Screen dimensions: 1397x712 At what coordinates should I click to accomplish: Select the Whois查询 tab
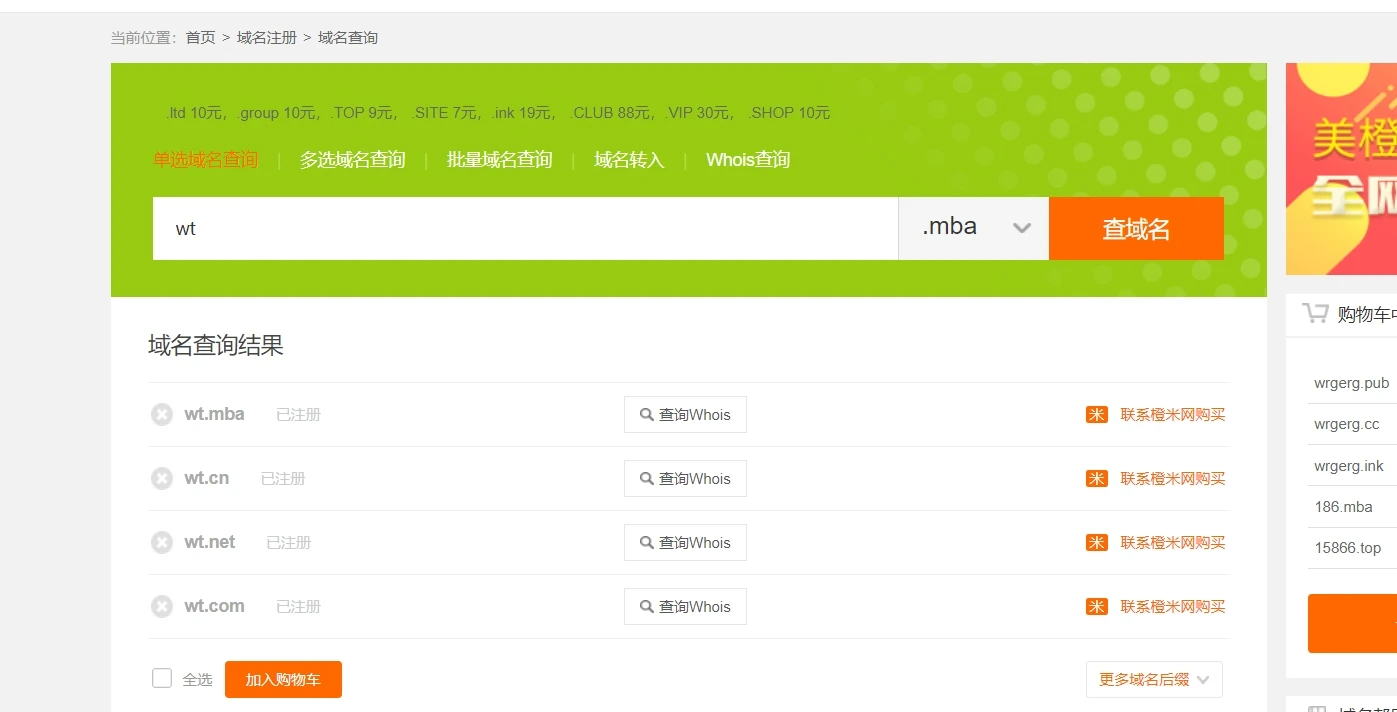[747, 160]
